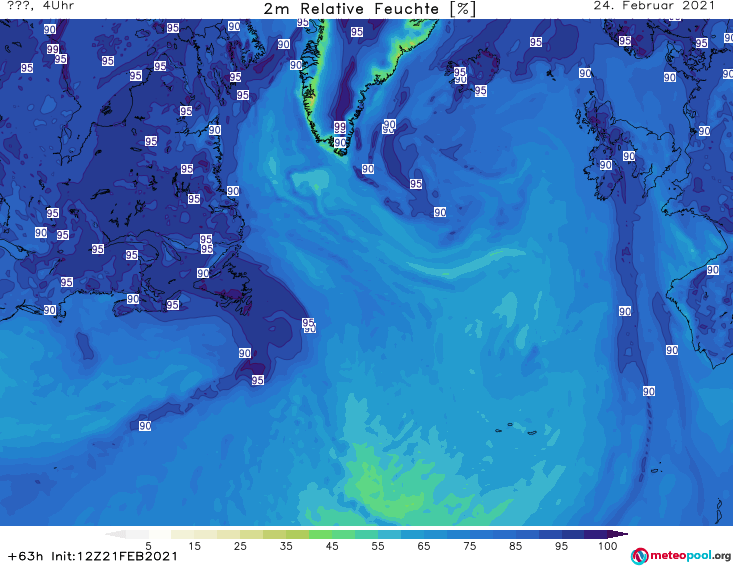Click the '???, 4Uhr' time label
The height and width of the screenshot is (566, 733).
[41, 6]
